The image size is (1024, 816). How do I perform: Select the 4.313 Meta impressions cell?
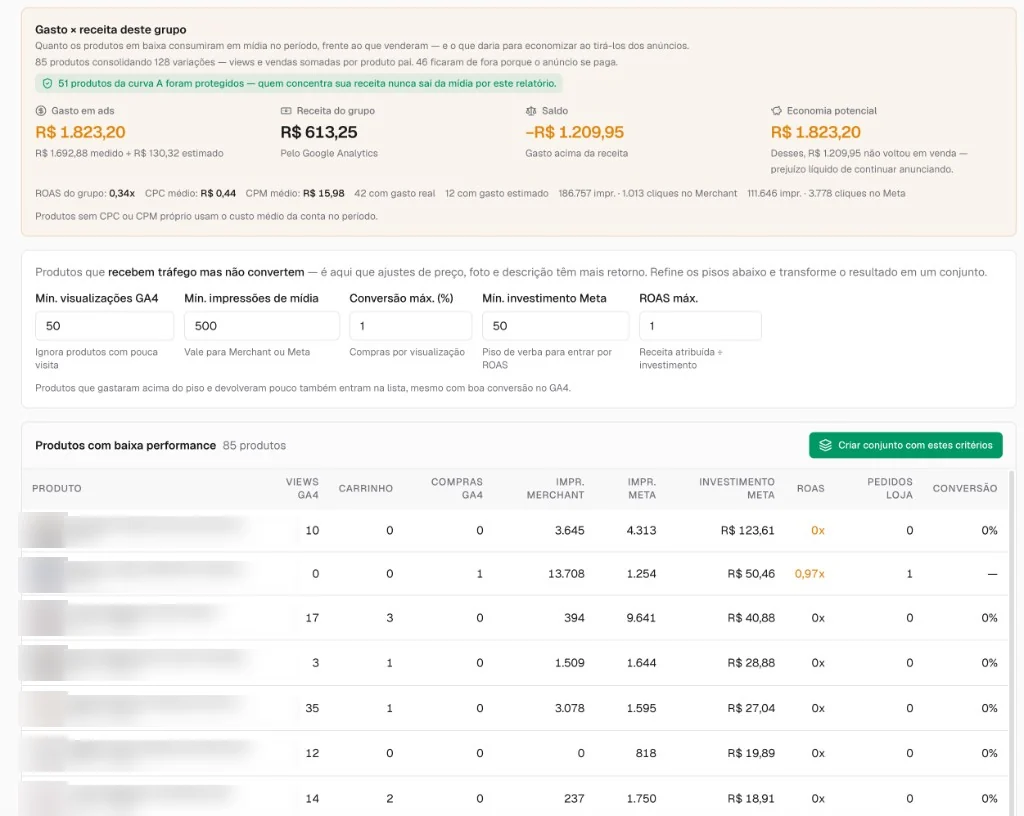[x=641, y=531]
